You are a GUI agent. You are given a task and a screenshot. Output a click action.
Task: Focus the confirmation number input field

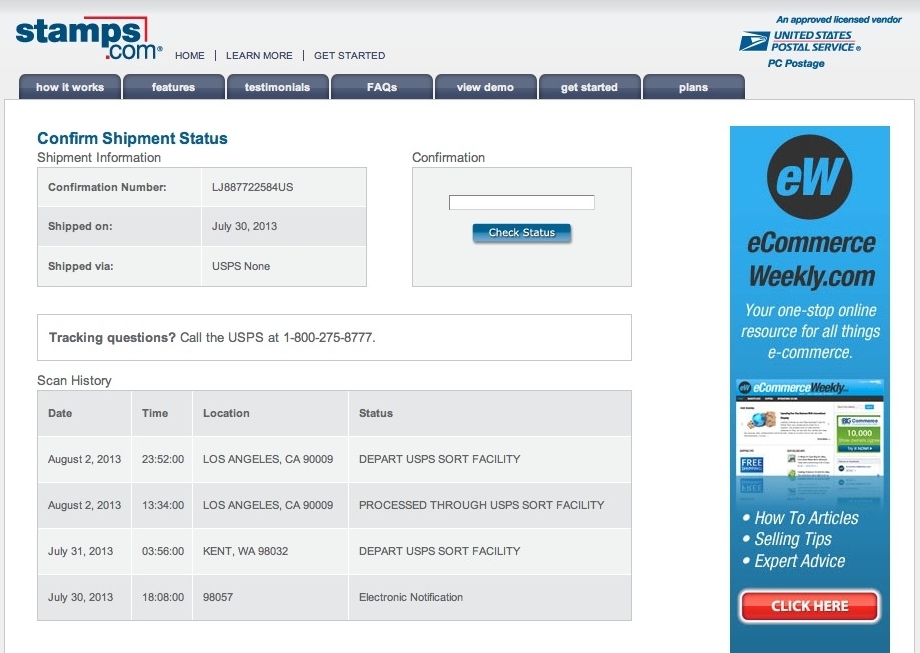[522, 202]
